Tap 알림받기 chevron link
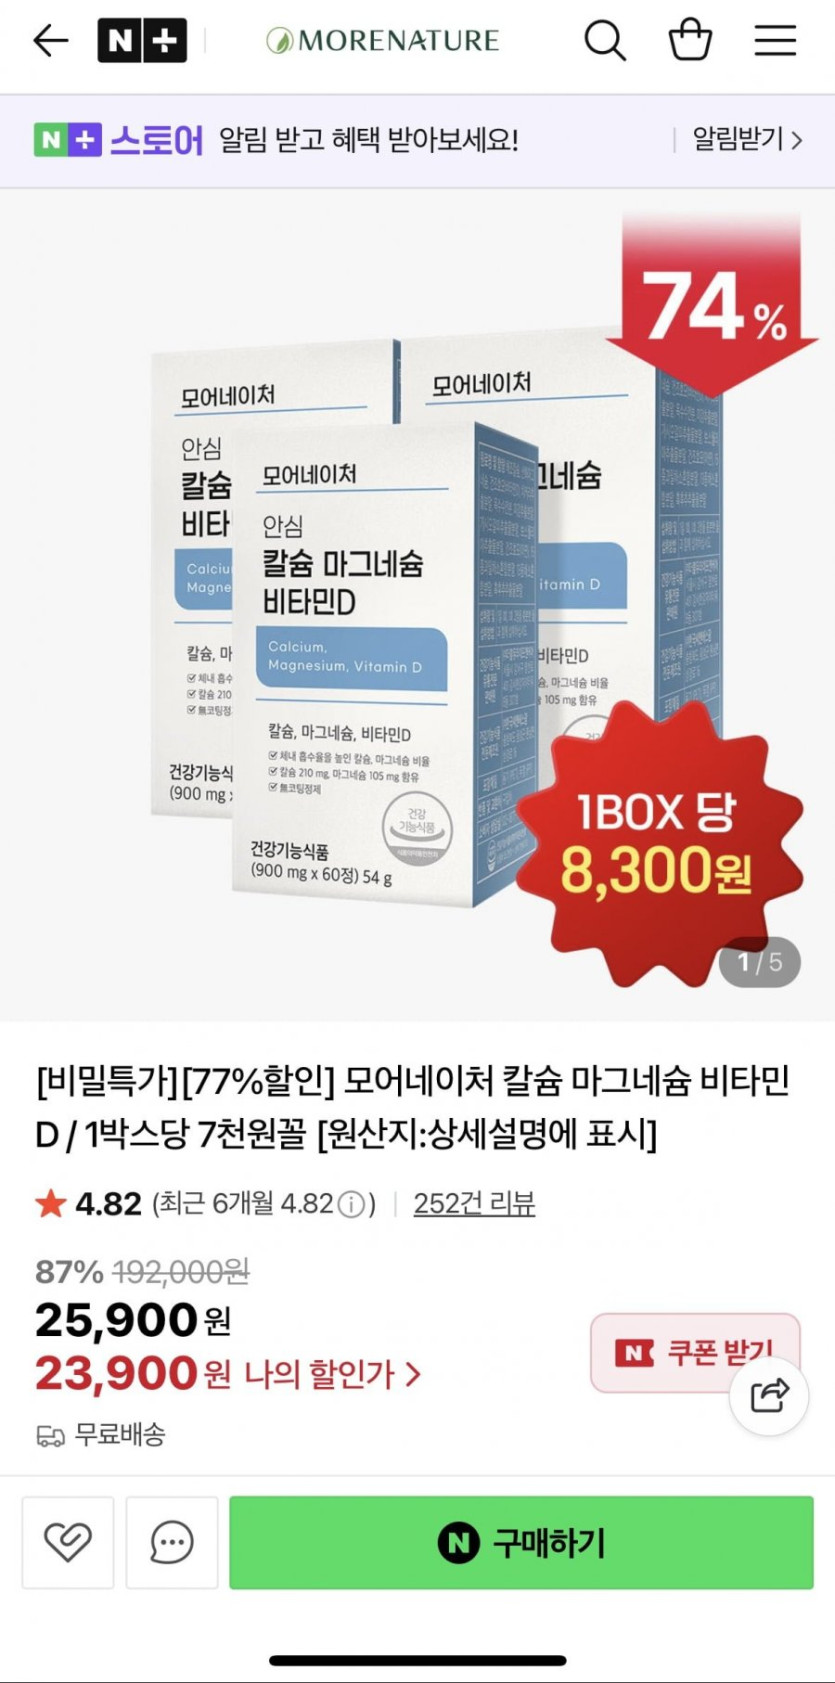Screen dimensions: 835x1683 [x=748, y=140]
